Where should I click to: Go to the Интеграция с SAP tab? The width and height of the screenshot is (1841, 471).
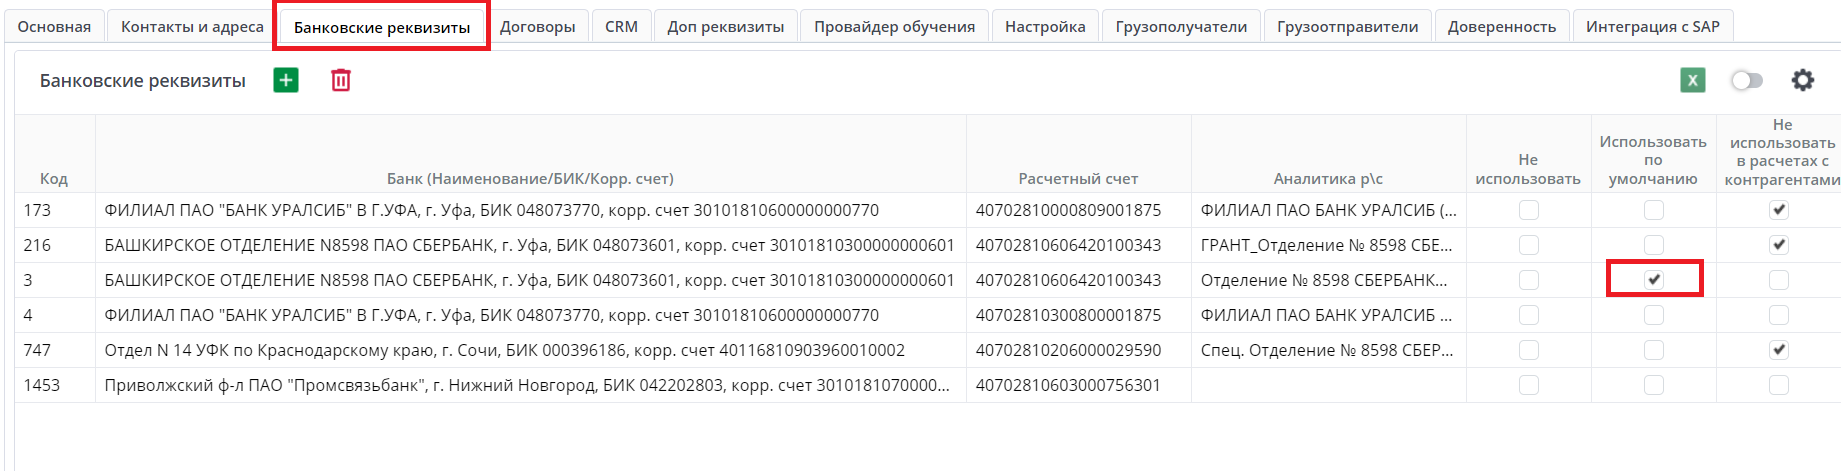[1652, 27]
